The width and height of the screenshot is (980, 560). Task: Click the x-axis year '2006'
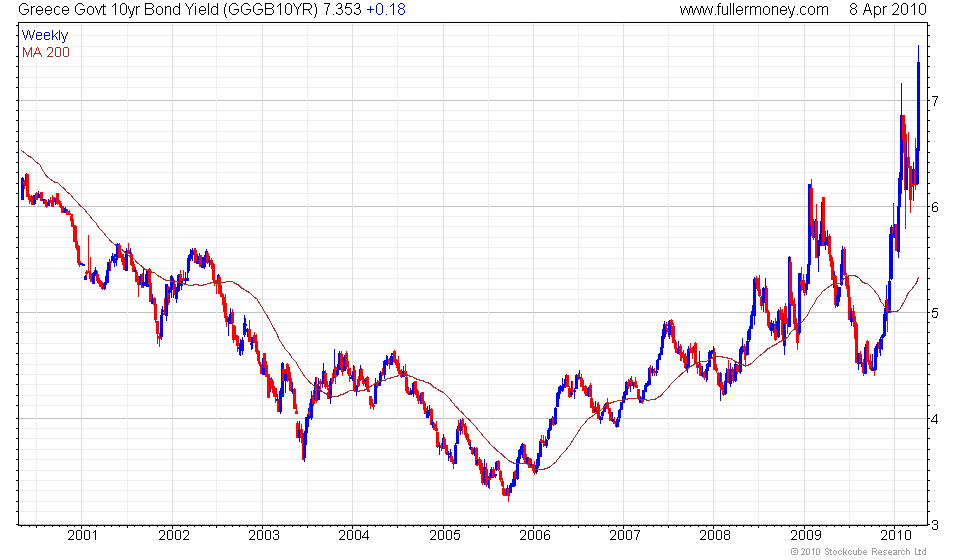pyautogui.click(x=535, y=536)
